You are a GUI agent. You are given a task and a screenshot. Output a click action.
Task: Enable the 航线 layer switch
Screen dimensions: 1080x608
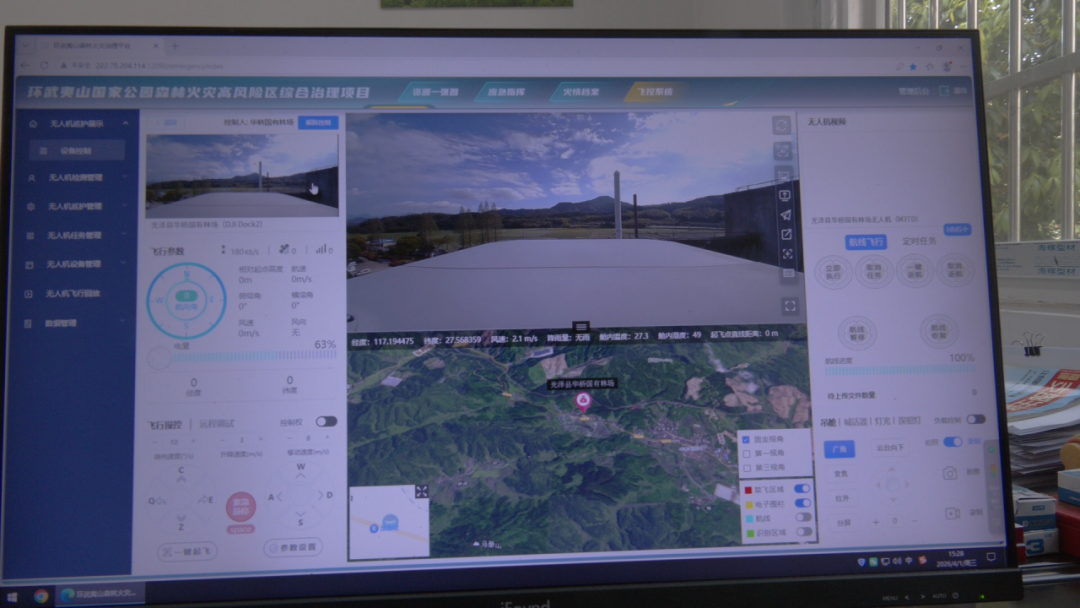(x=802, y=518)
